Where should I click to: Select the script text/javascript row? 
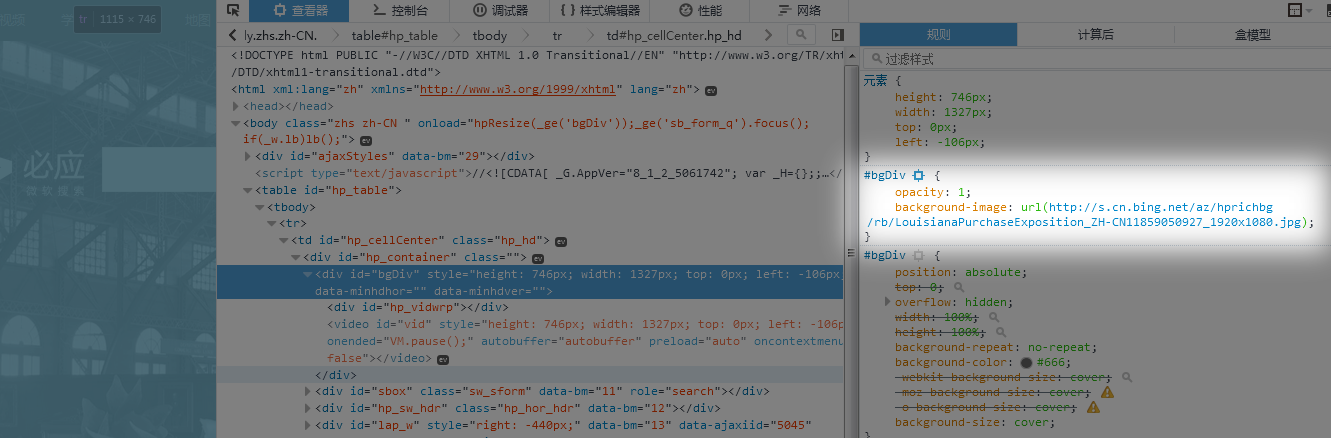530,173
